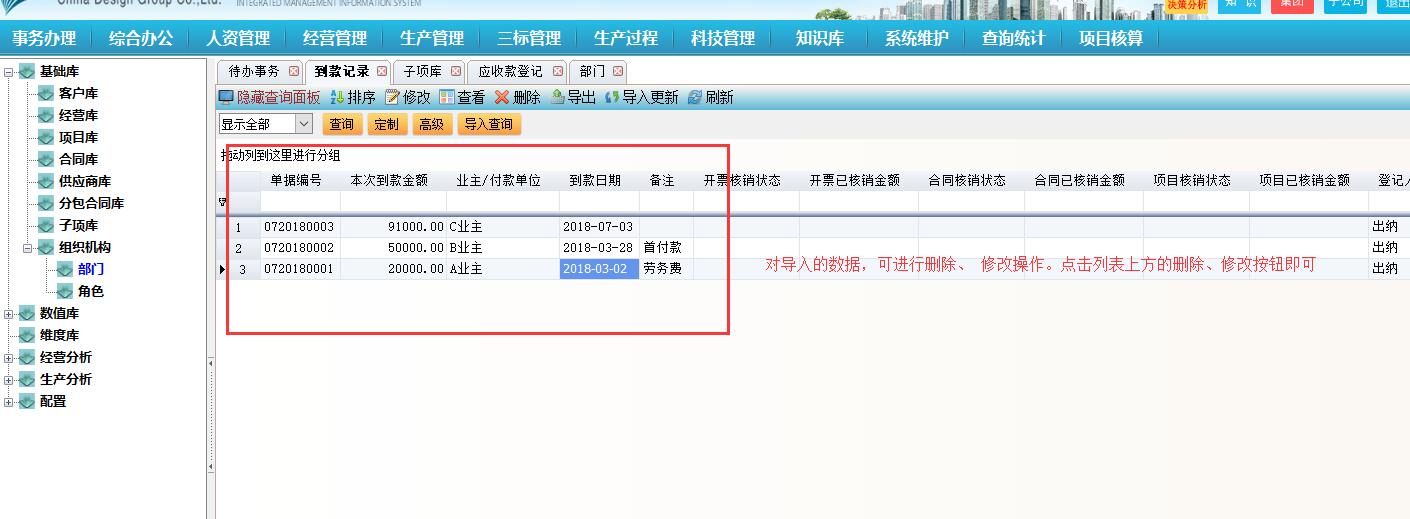Close the 子项库 tab
Viewport: 1410px width, 519px height.
(x=456, y=72)
